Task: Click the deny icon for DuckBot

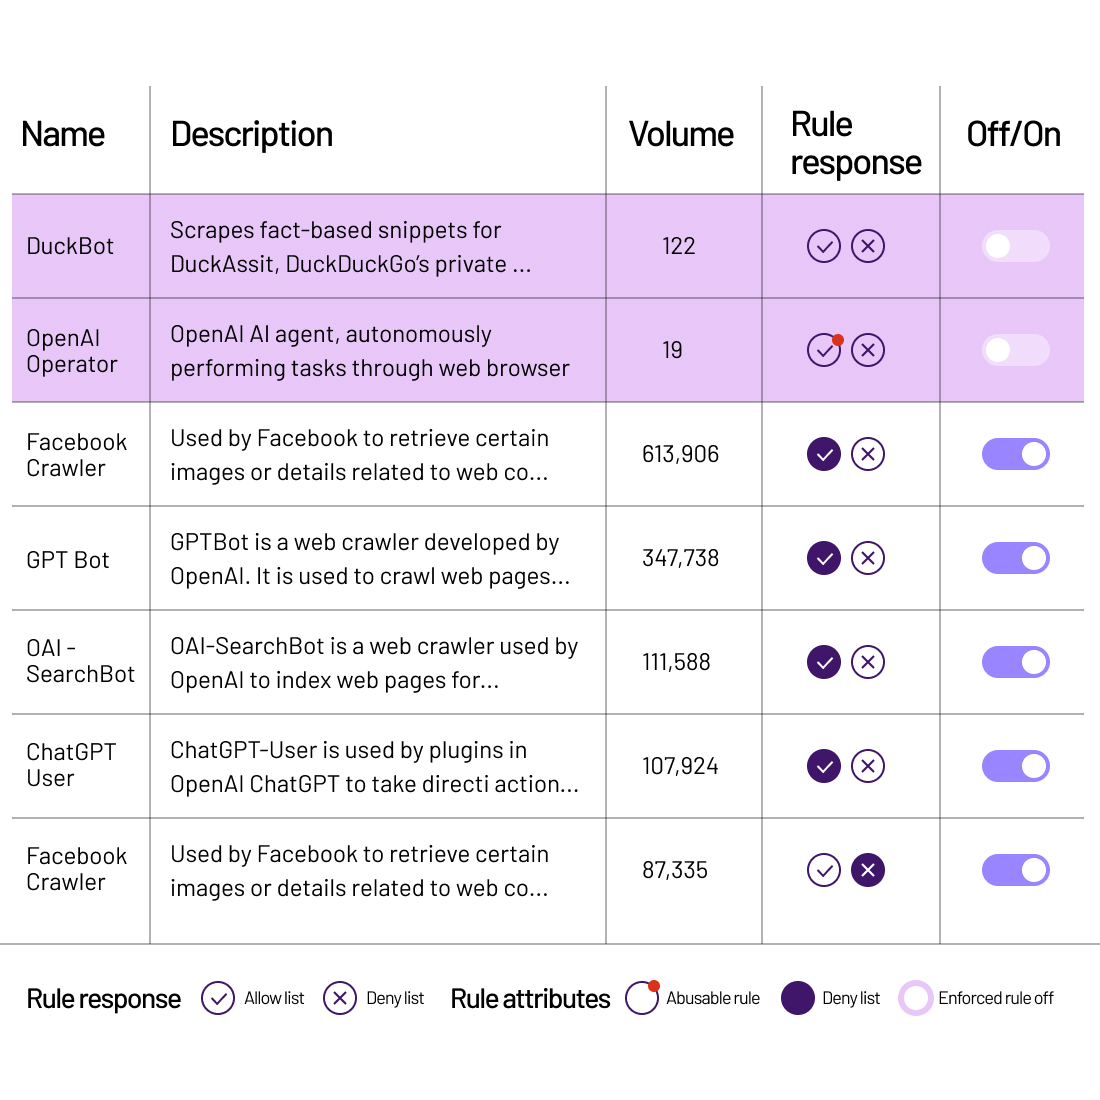Action: pos(868,246)
